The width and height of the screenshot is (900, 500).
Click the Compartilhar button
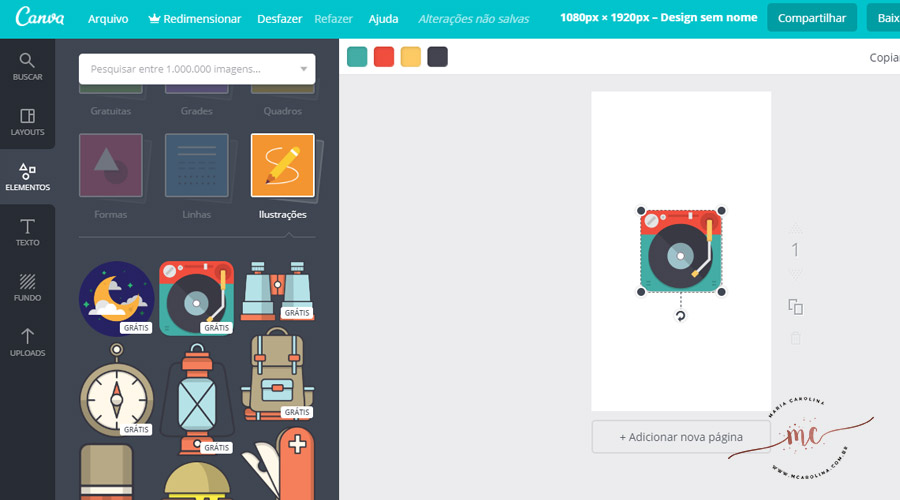[812, 18]
